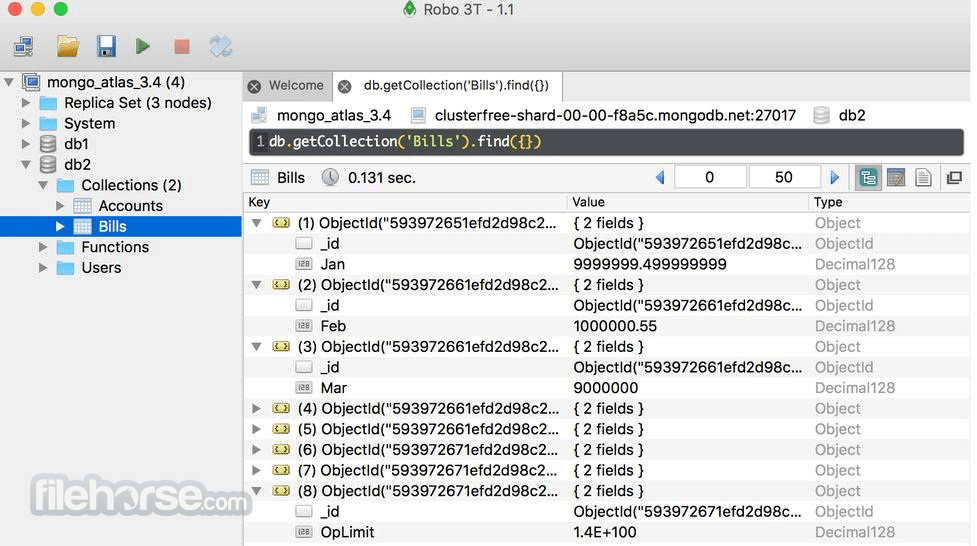Expand document (5) in results
This screenshot has width=977, height=546.
pos(256,429)
